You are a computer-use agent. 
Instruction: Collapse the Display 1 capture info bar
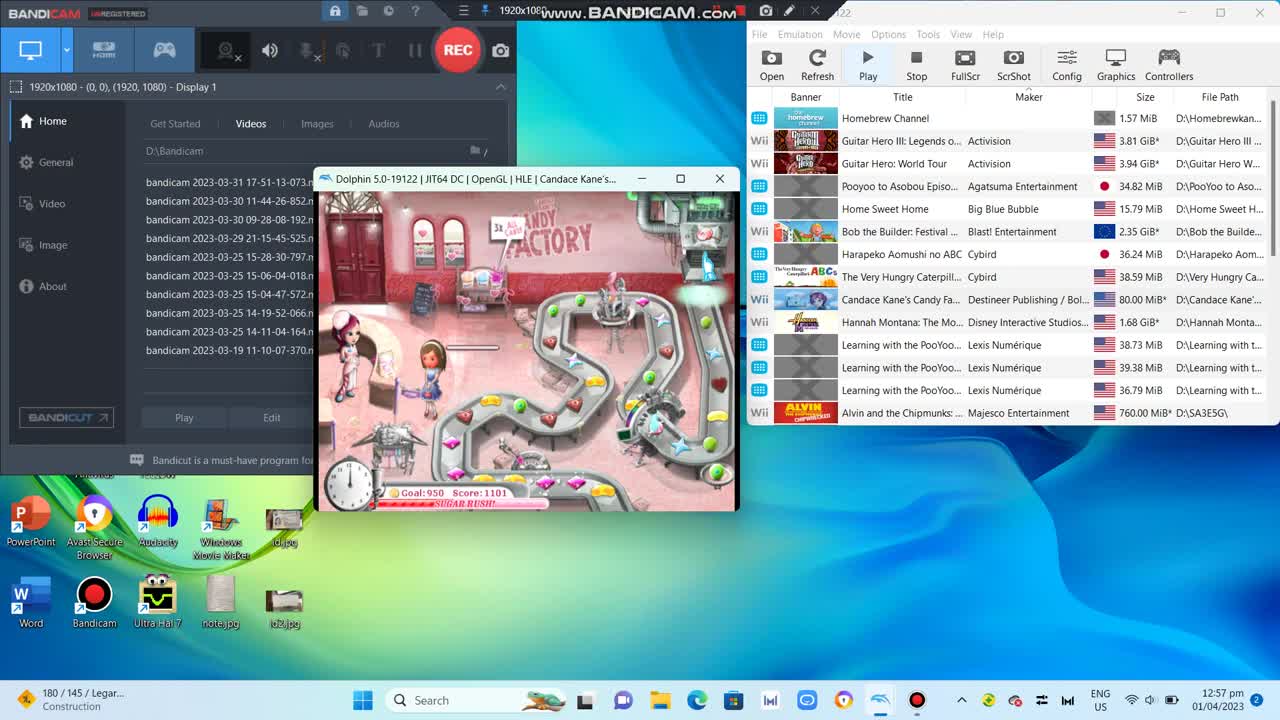coord(501,87)
